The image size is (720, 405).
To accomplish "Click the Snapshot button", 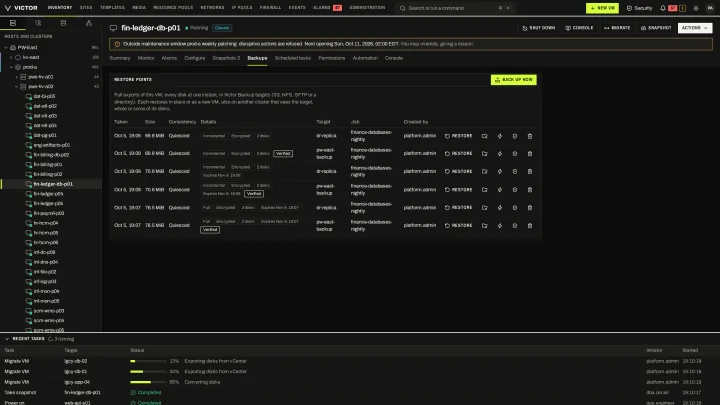I will click(656, 28).
